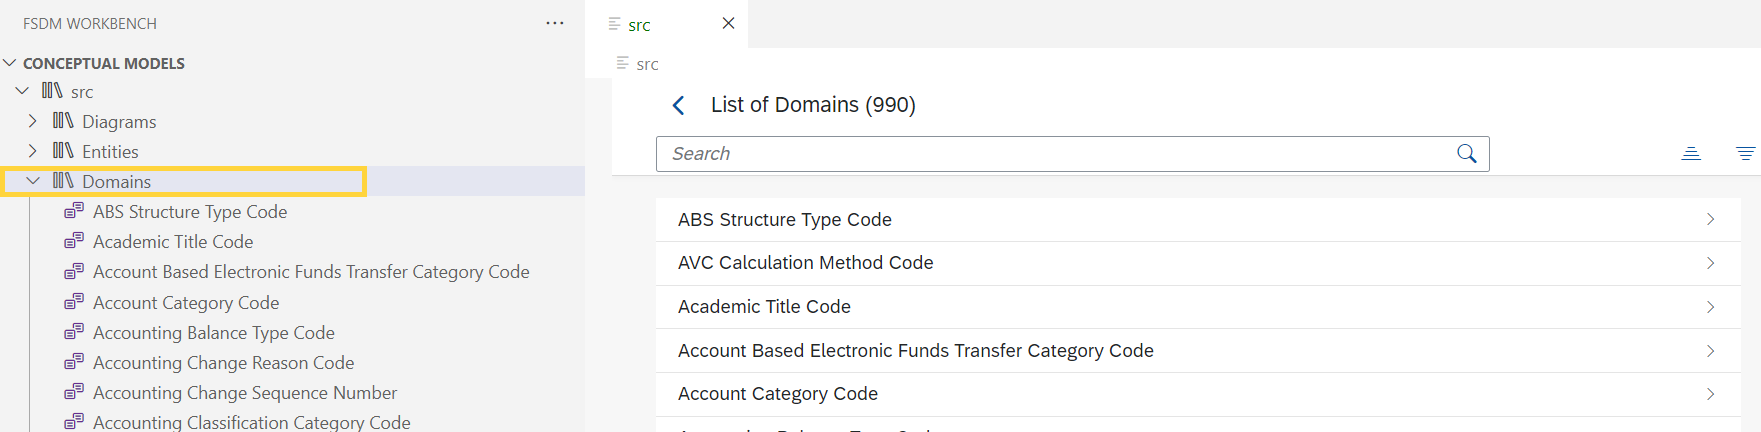Close the src editor tab
Screen dimensions: 1761x432
(728, 23)
